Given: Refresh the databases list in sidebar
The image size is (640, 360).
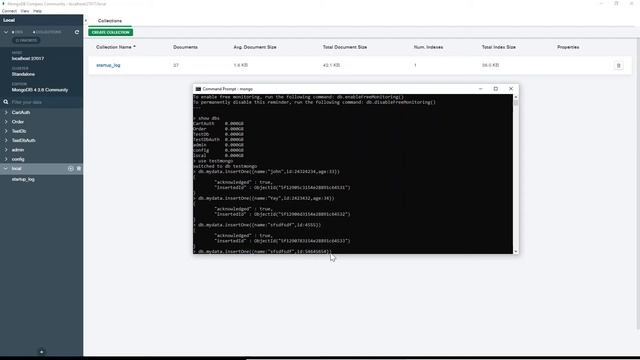Looking at the screenshot, I should (x=77, y=32).
